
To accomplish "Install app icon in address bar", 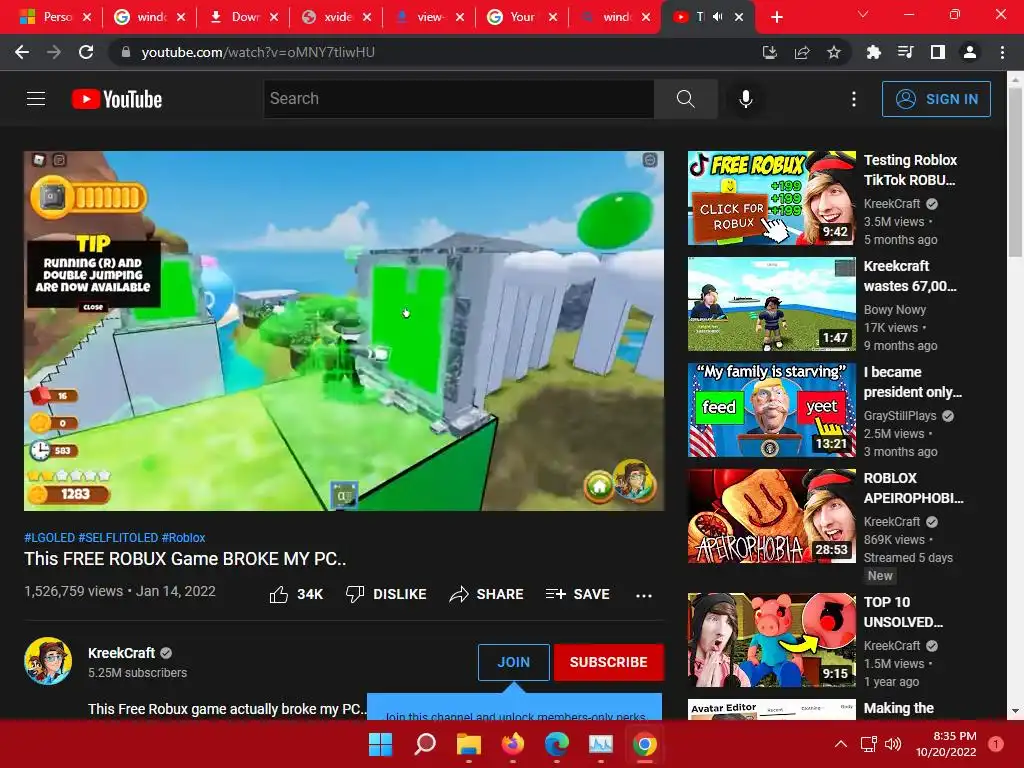I will coord(770,52).
